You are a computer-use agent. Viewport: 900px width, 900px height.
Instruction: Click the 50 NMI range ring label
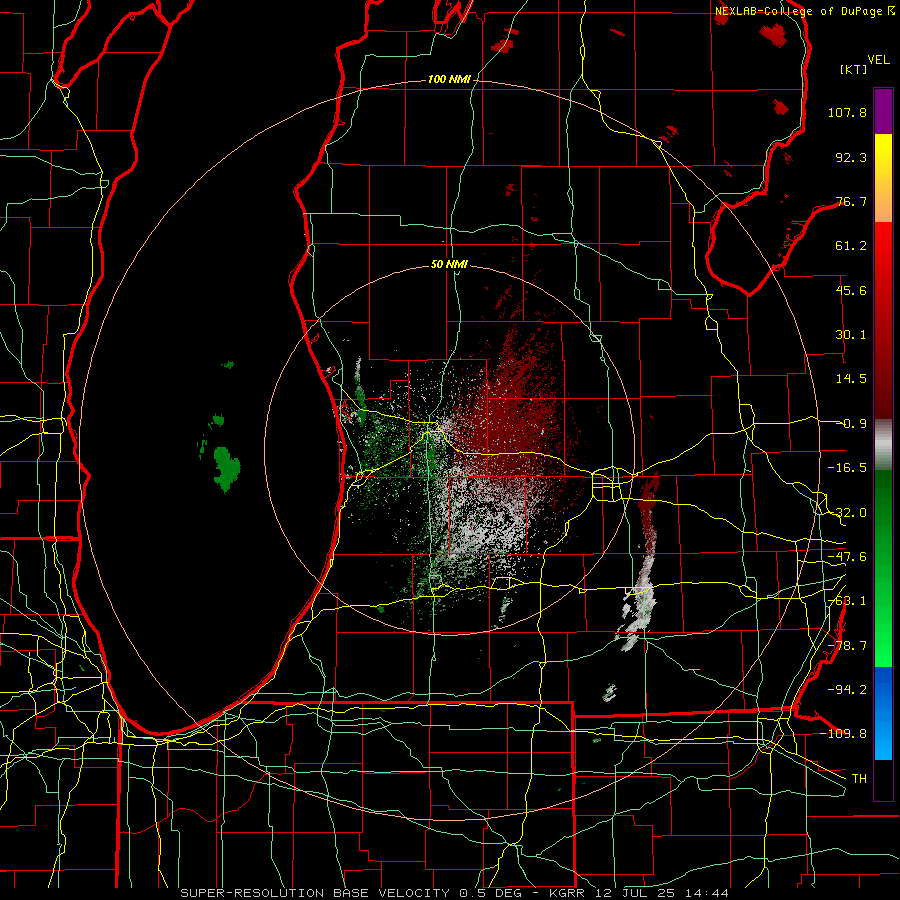click(449, 265)
